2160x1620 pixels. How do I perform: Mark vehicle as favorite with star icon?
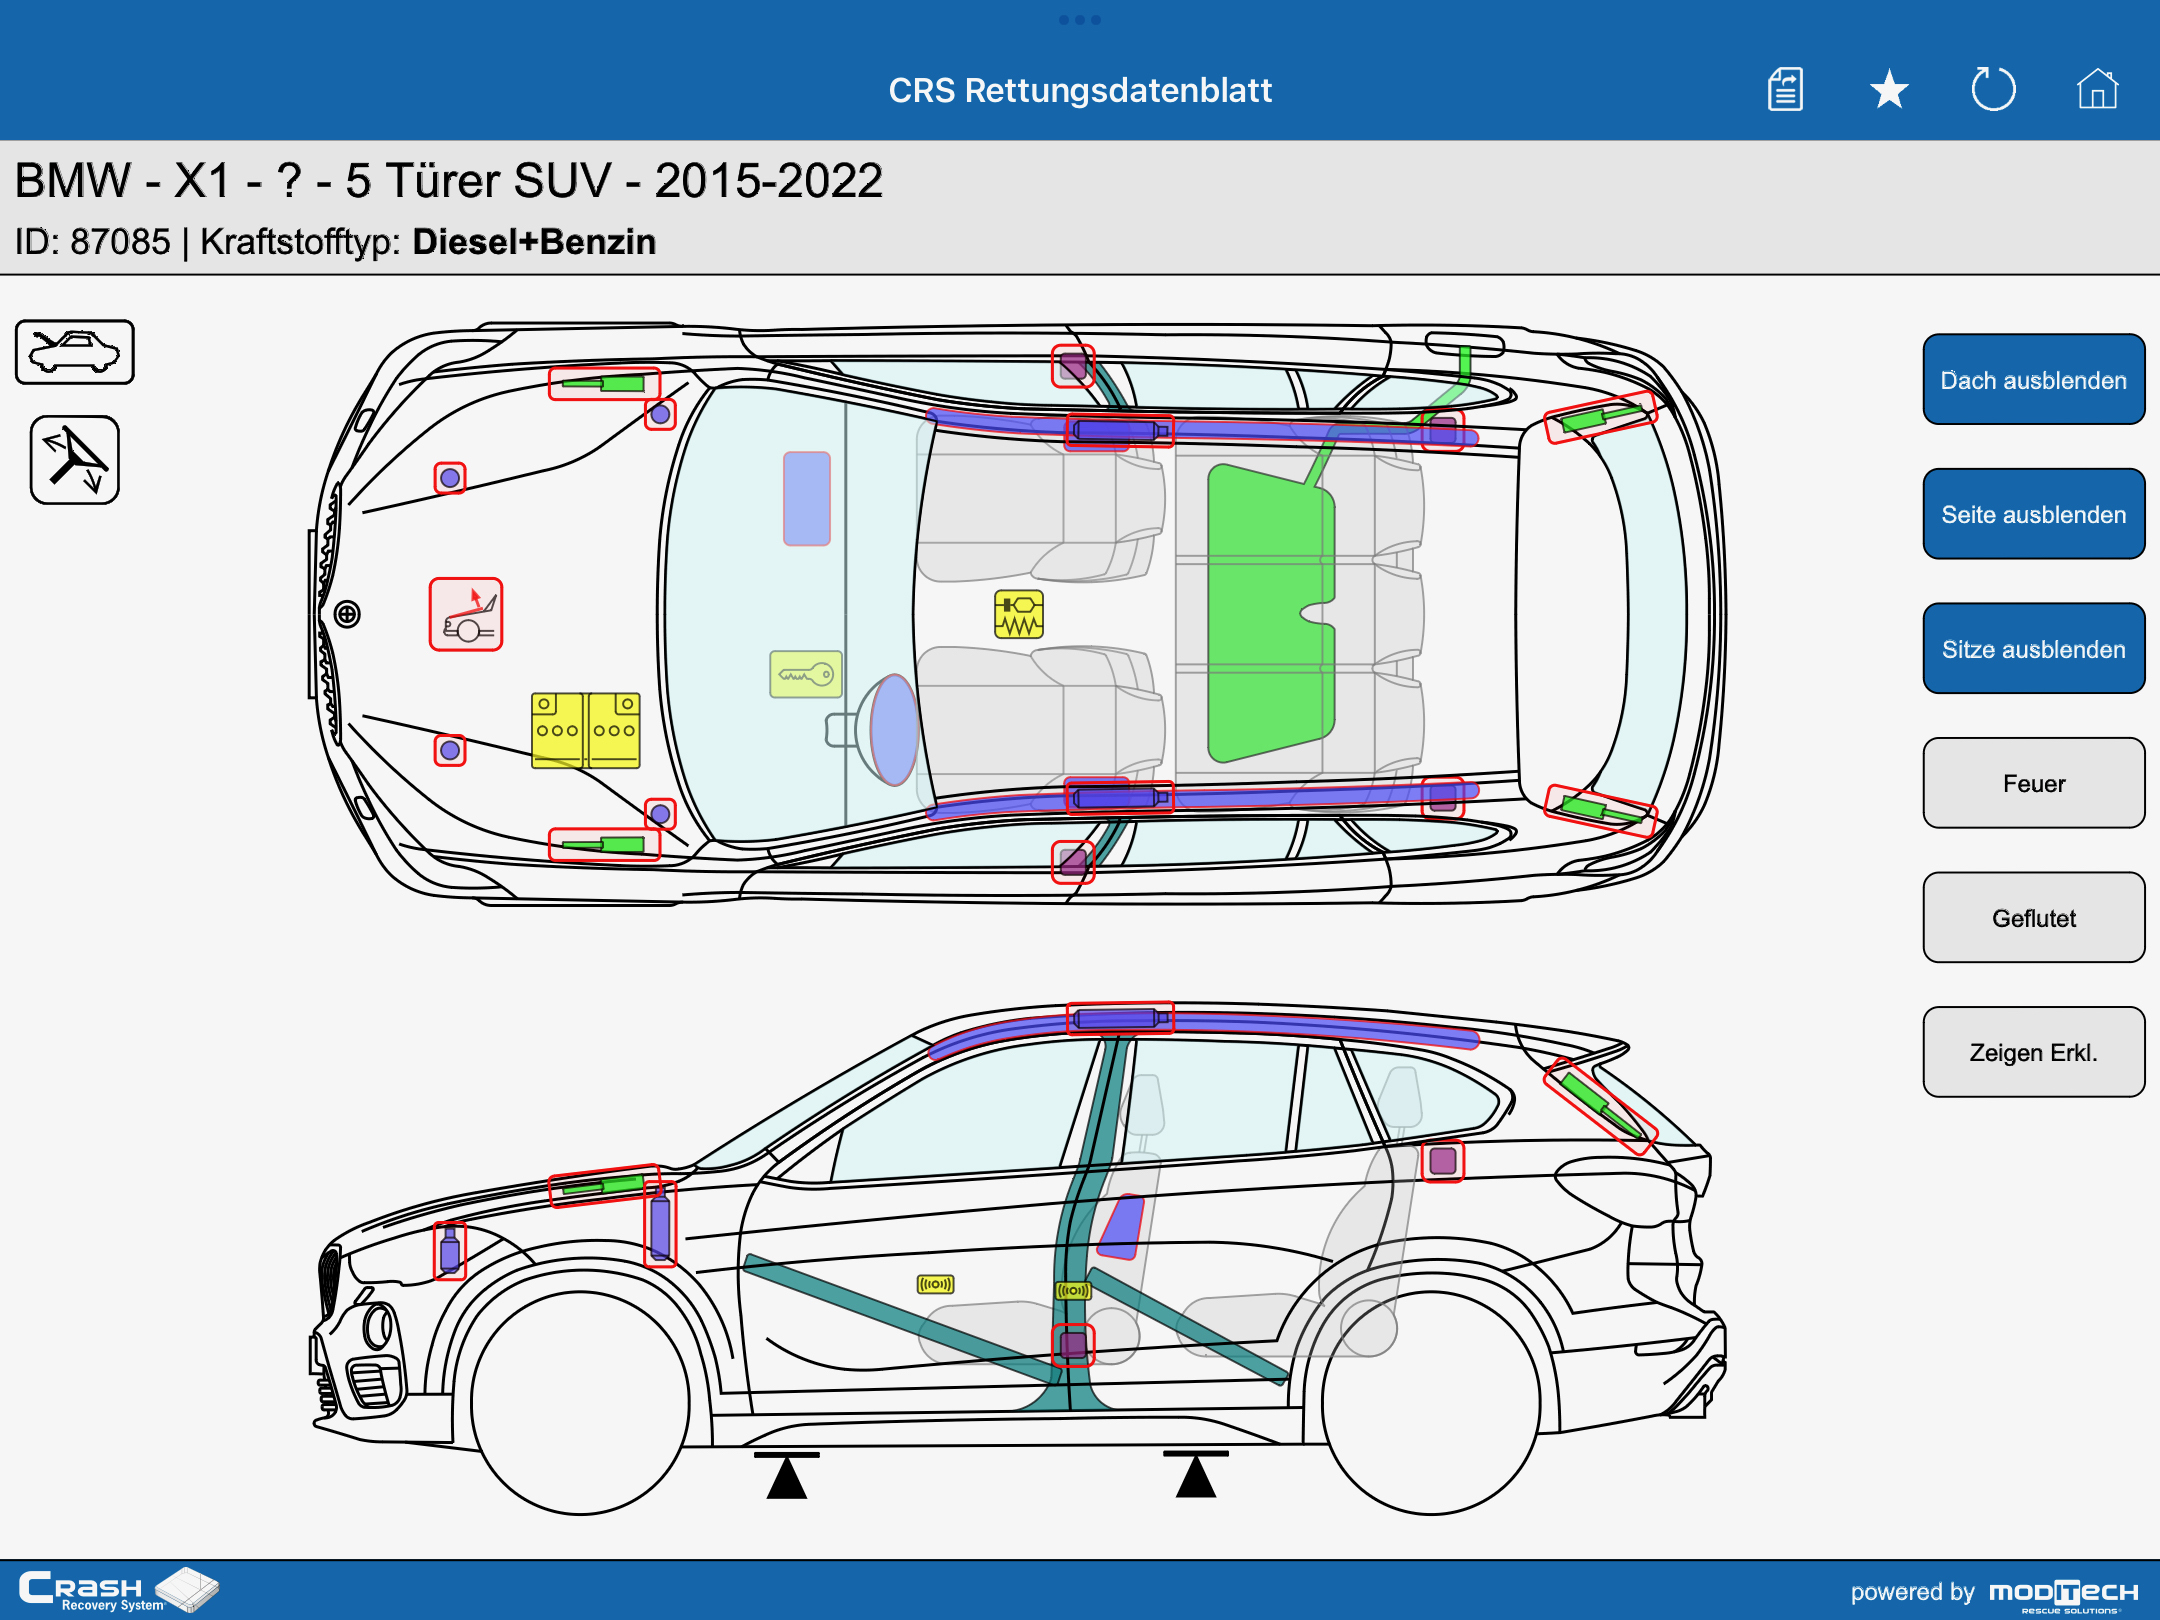(x=1889, y=90)
